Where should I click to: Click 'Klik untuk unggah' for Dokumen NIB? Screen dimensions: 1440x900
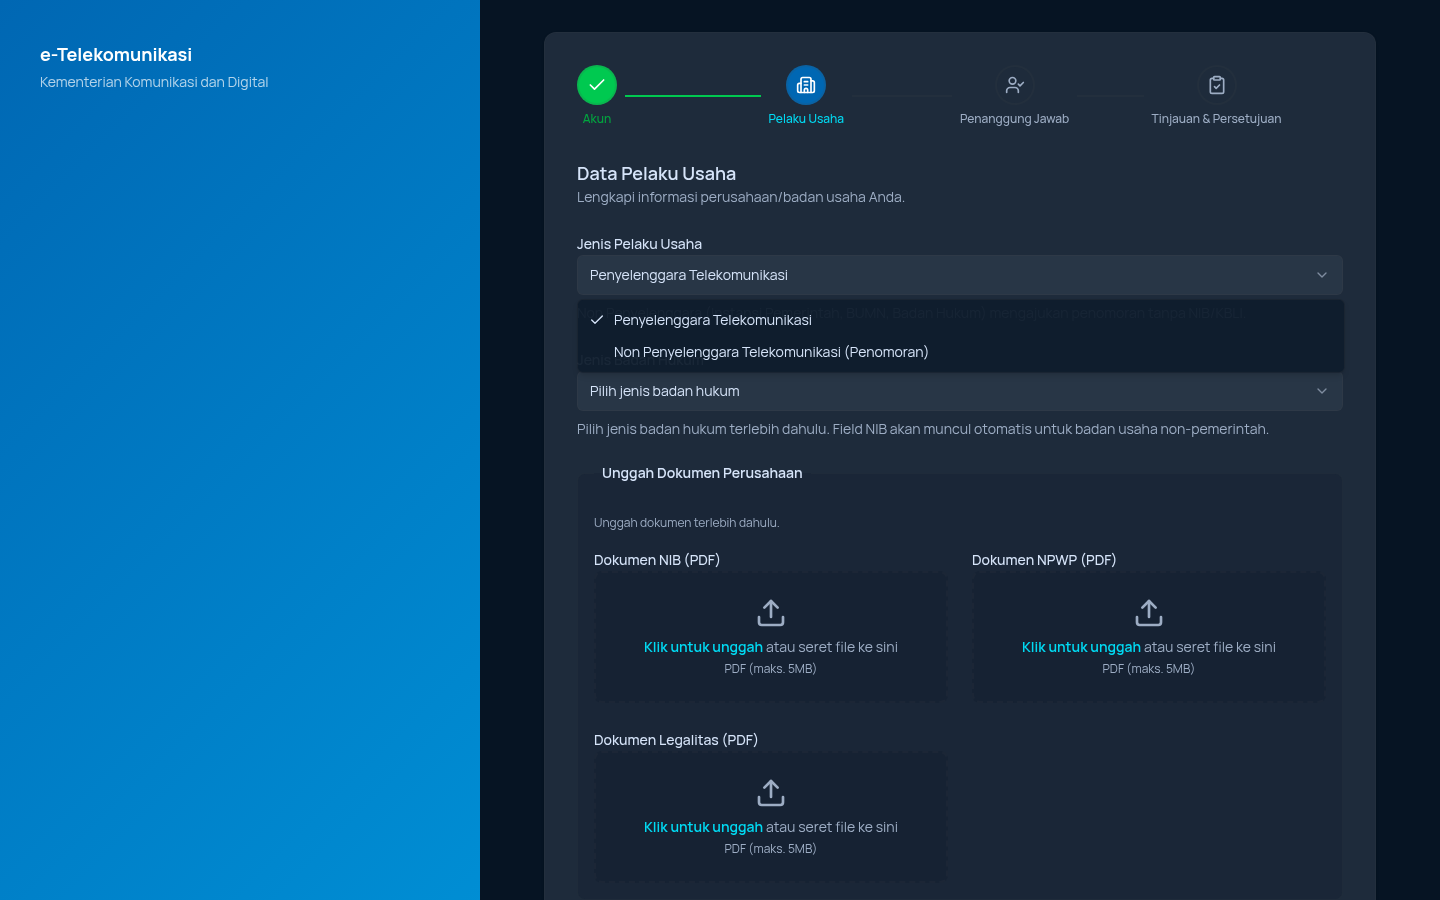pyautogui.click(x=703, y=647)
